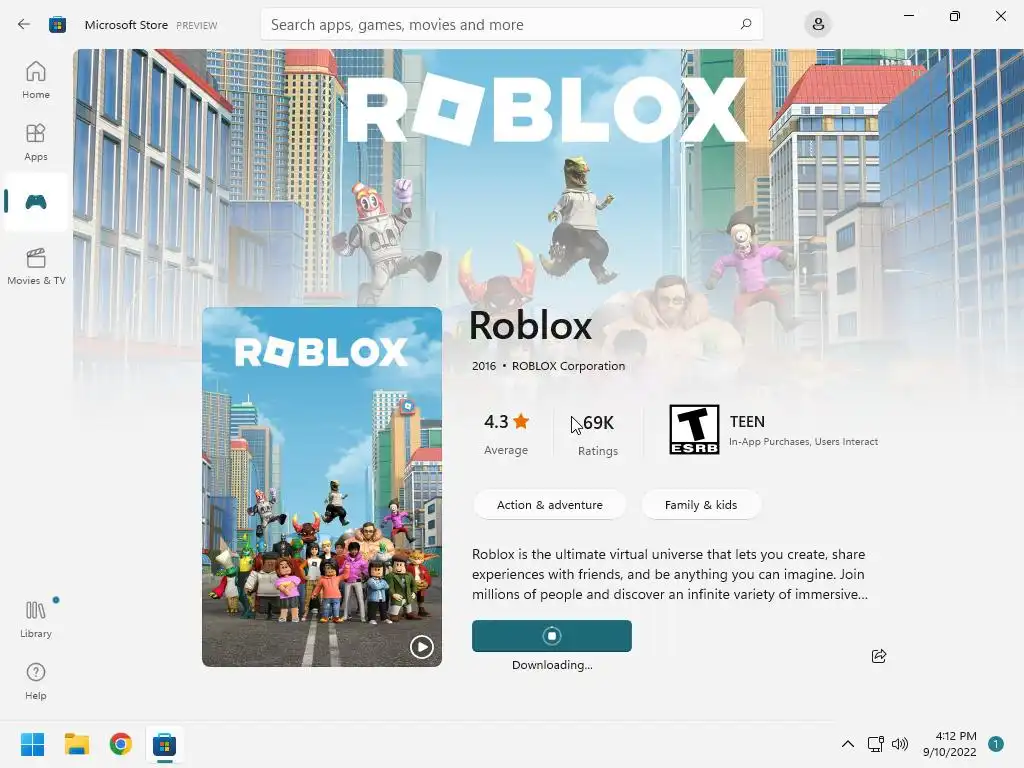The height and width of the screenshot is (768, 1024).
Task: Click the search magnifier icon
Action: click(x=746, y=24)
